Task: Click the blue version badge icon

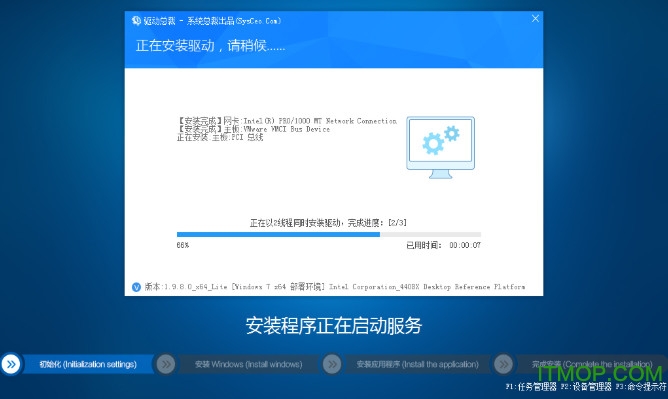Action: click(136, 287)
